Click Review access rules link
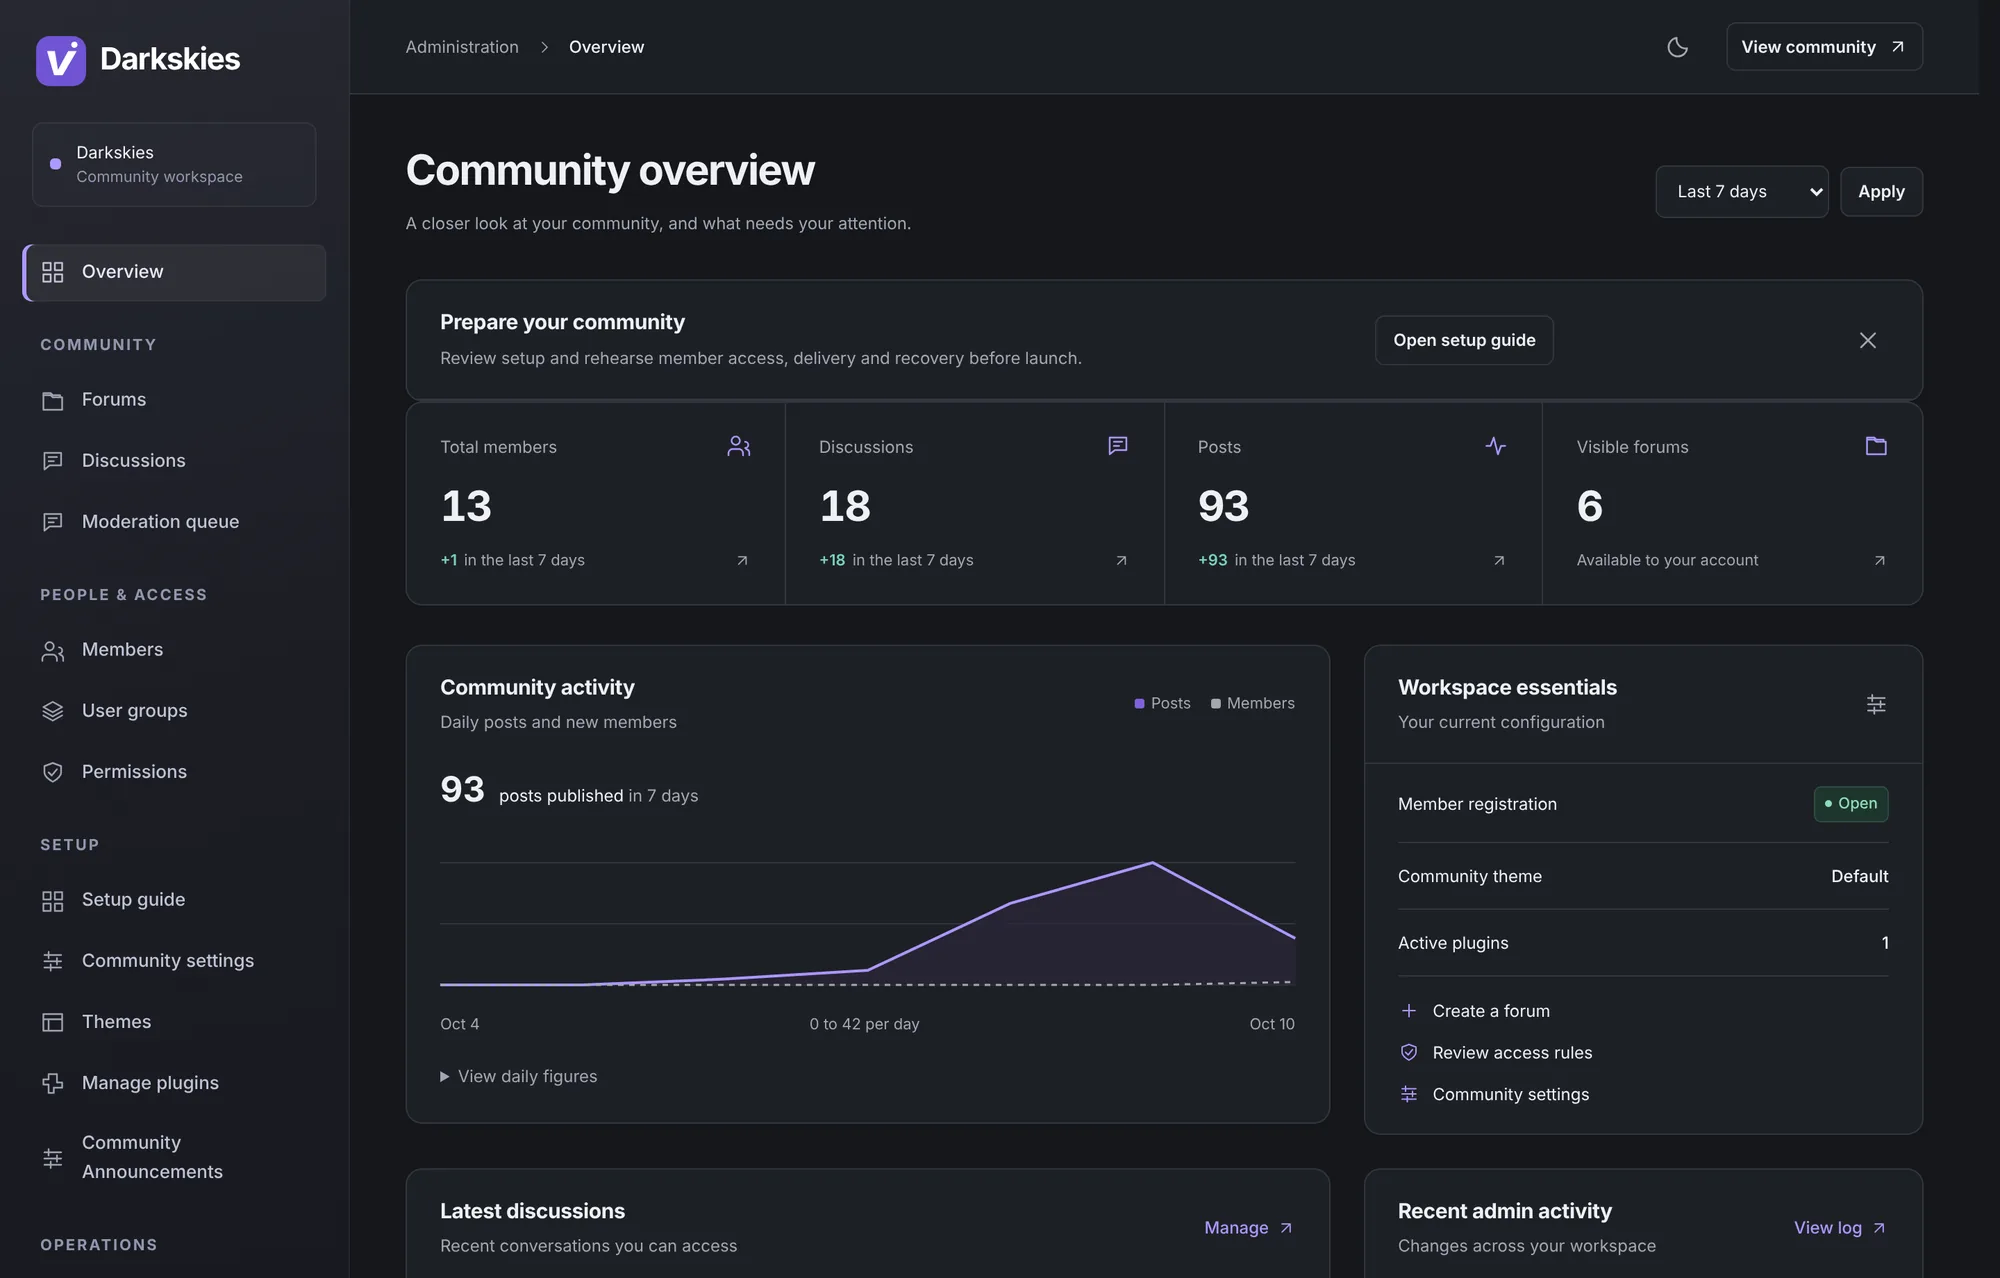This screenshot has height=1278, width=2000. click(1496, 1053)
